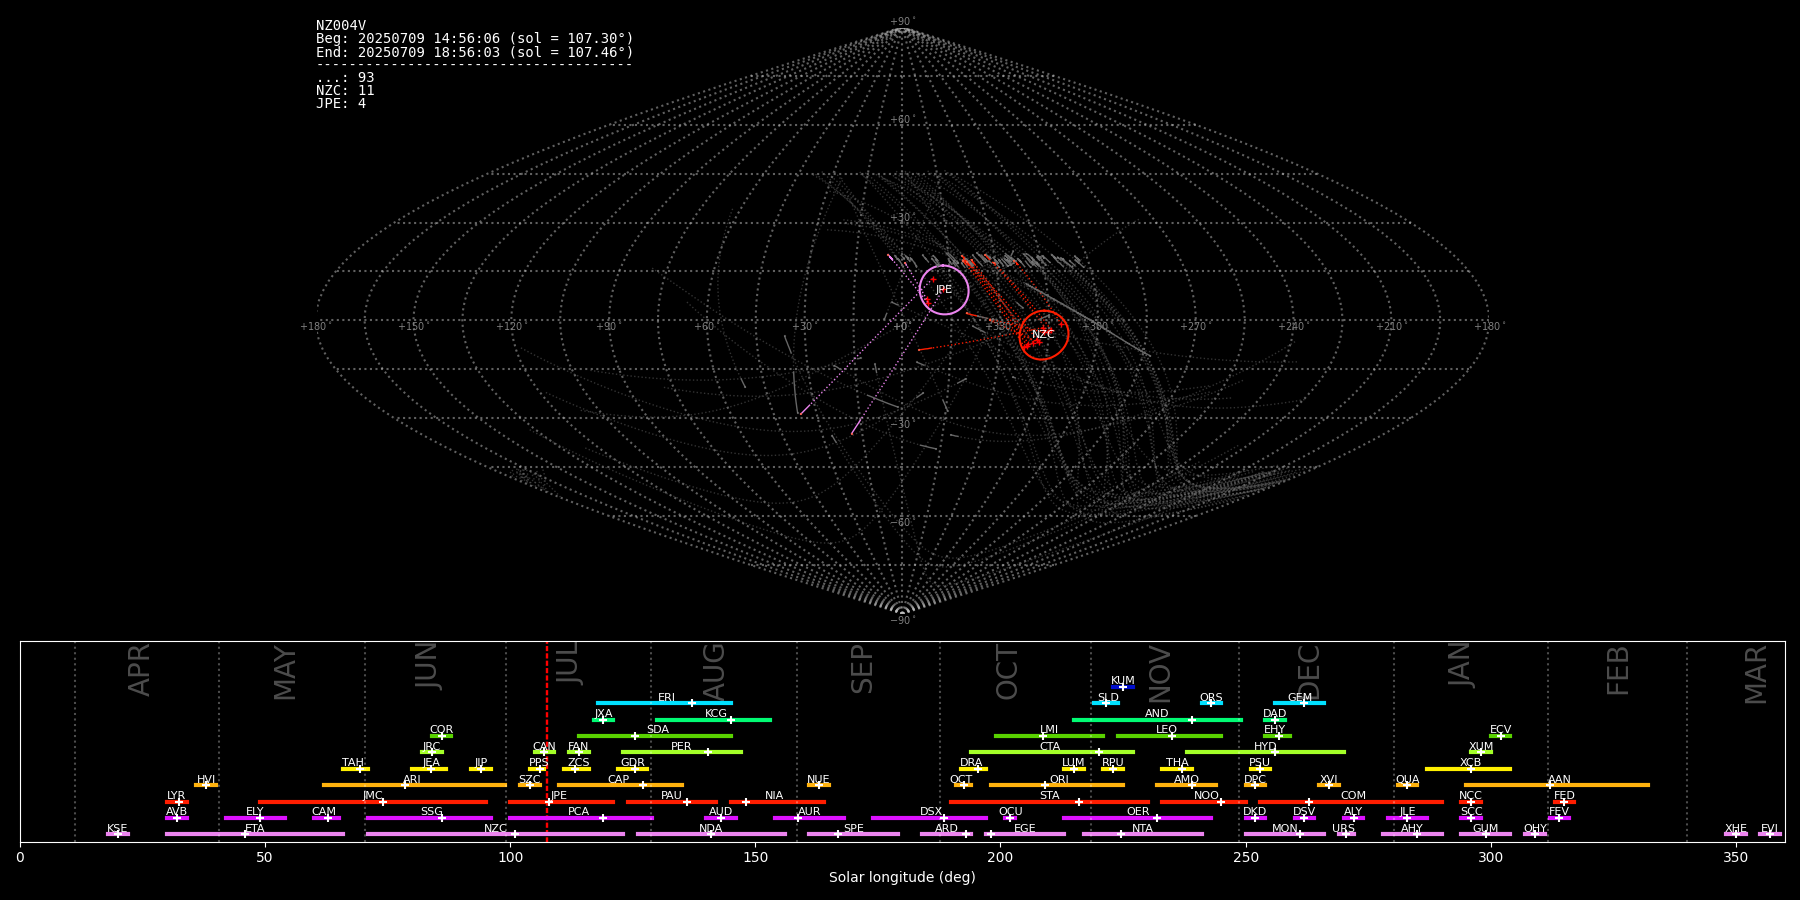Image resolution: width=1800 pixels, height=900 pixels.
Task: Select the Beg: 20250709 14:56:06 timestamp line
Action: [x=475, y=39]
